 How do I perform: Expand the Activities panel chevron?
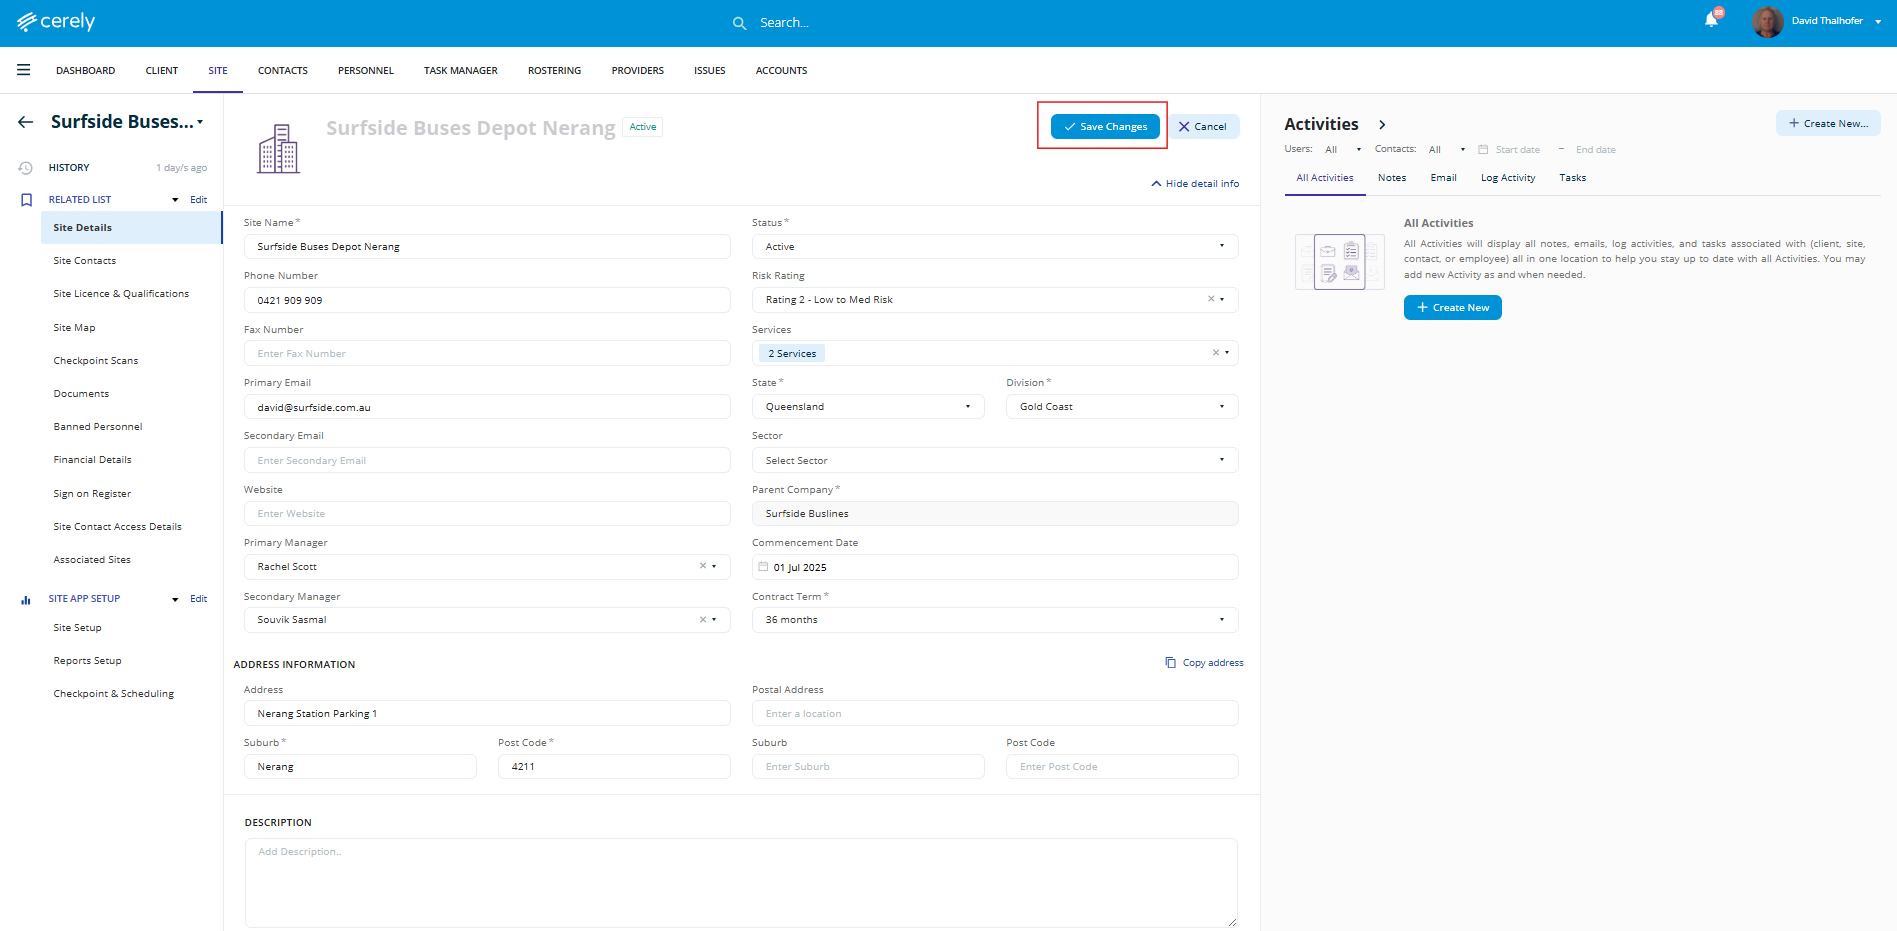[x=1382, y=125]
